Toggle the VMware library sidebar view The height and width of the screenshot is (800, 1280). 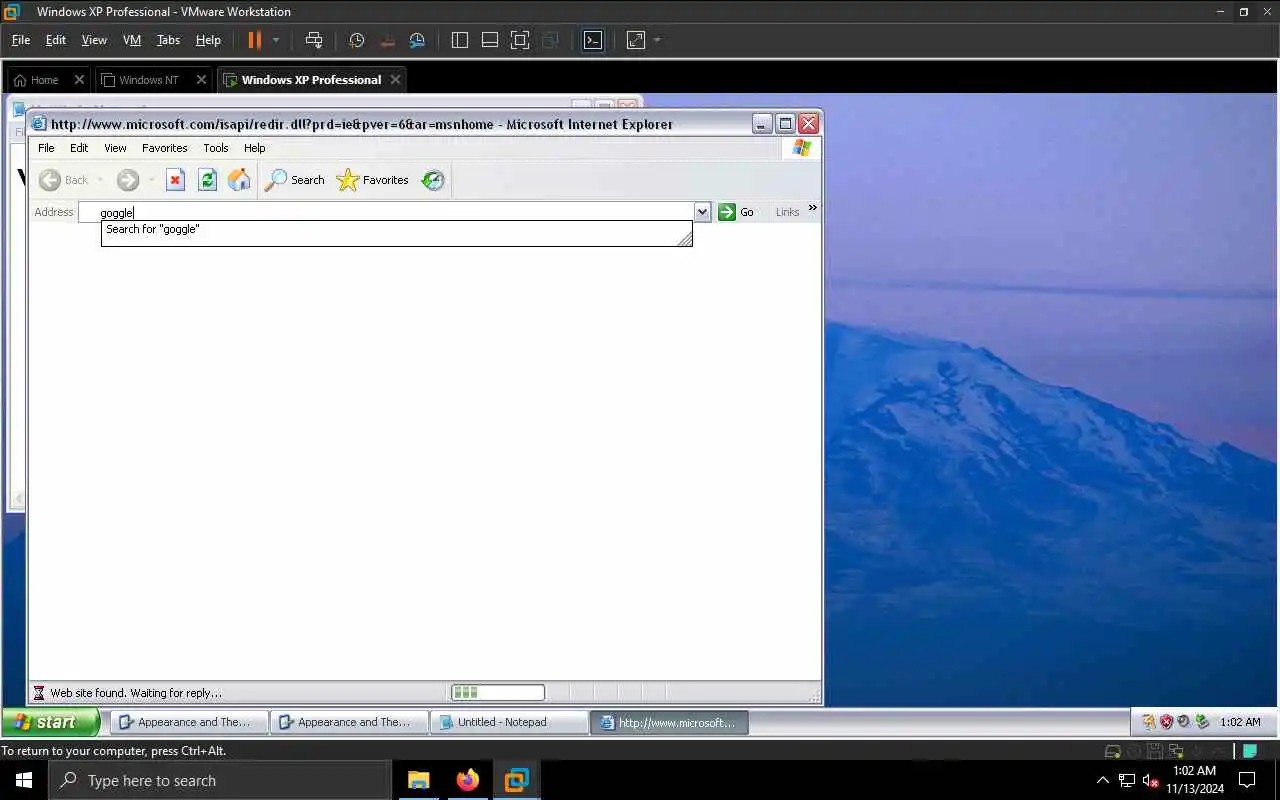[460, 40]
